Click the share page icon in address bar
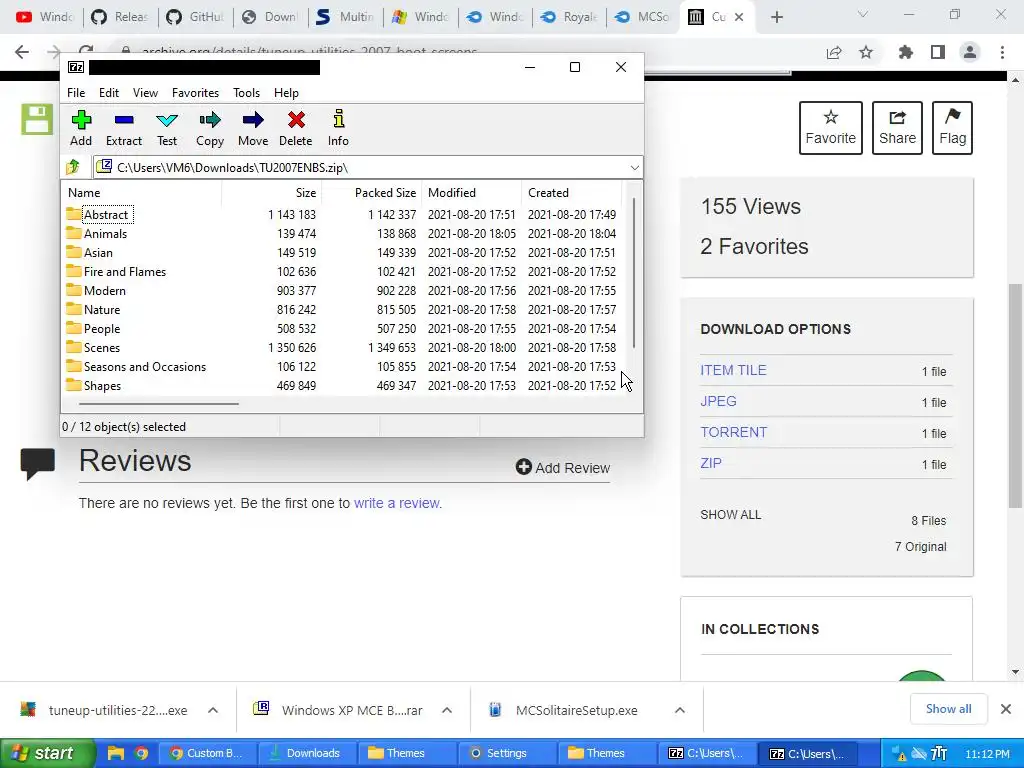The height and width of the screenshot is (768, 1024). (834, 52)
